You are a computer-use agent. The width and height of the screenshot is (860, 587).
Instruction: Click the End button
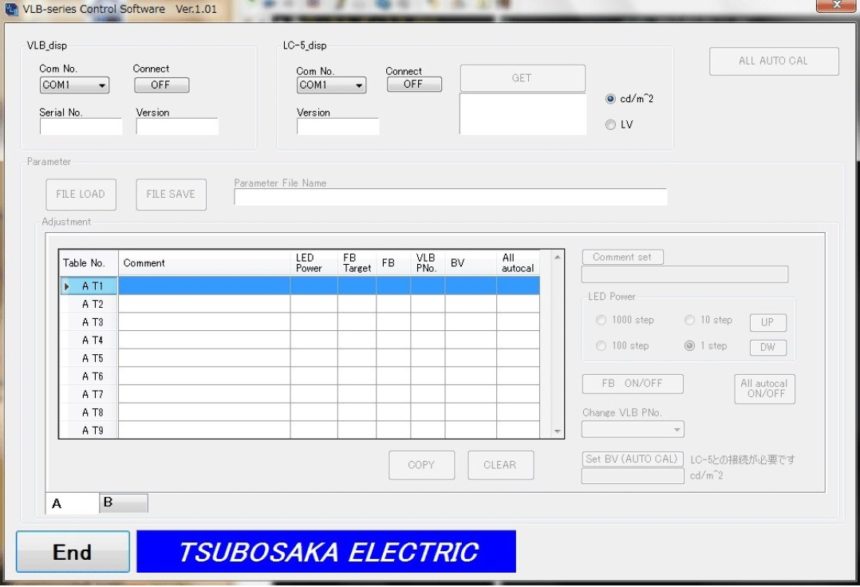point(73,552)
